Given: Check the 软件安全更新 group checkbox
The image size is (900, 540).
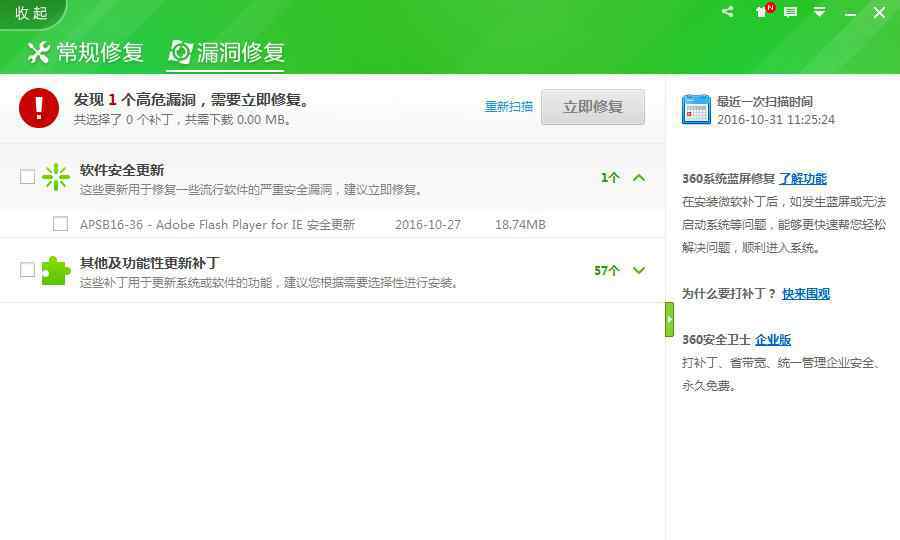Looking at the screenshot, I should pyautogui.click(x=28, y=177).
